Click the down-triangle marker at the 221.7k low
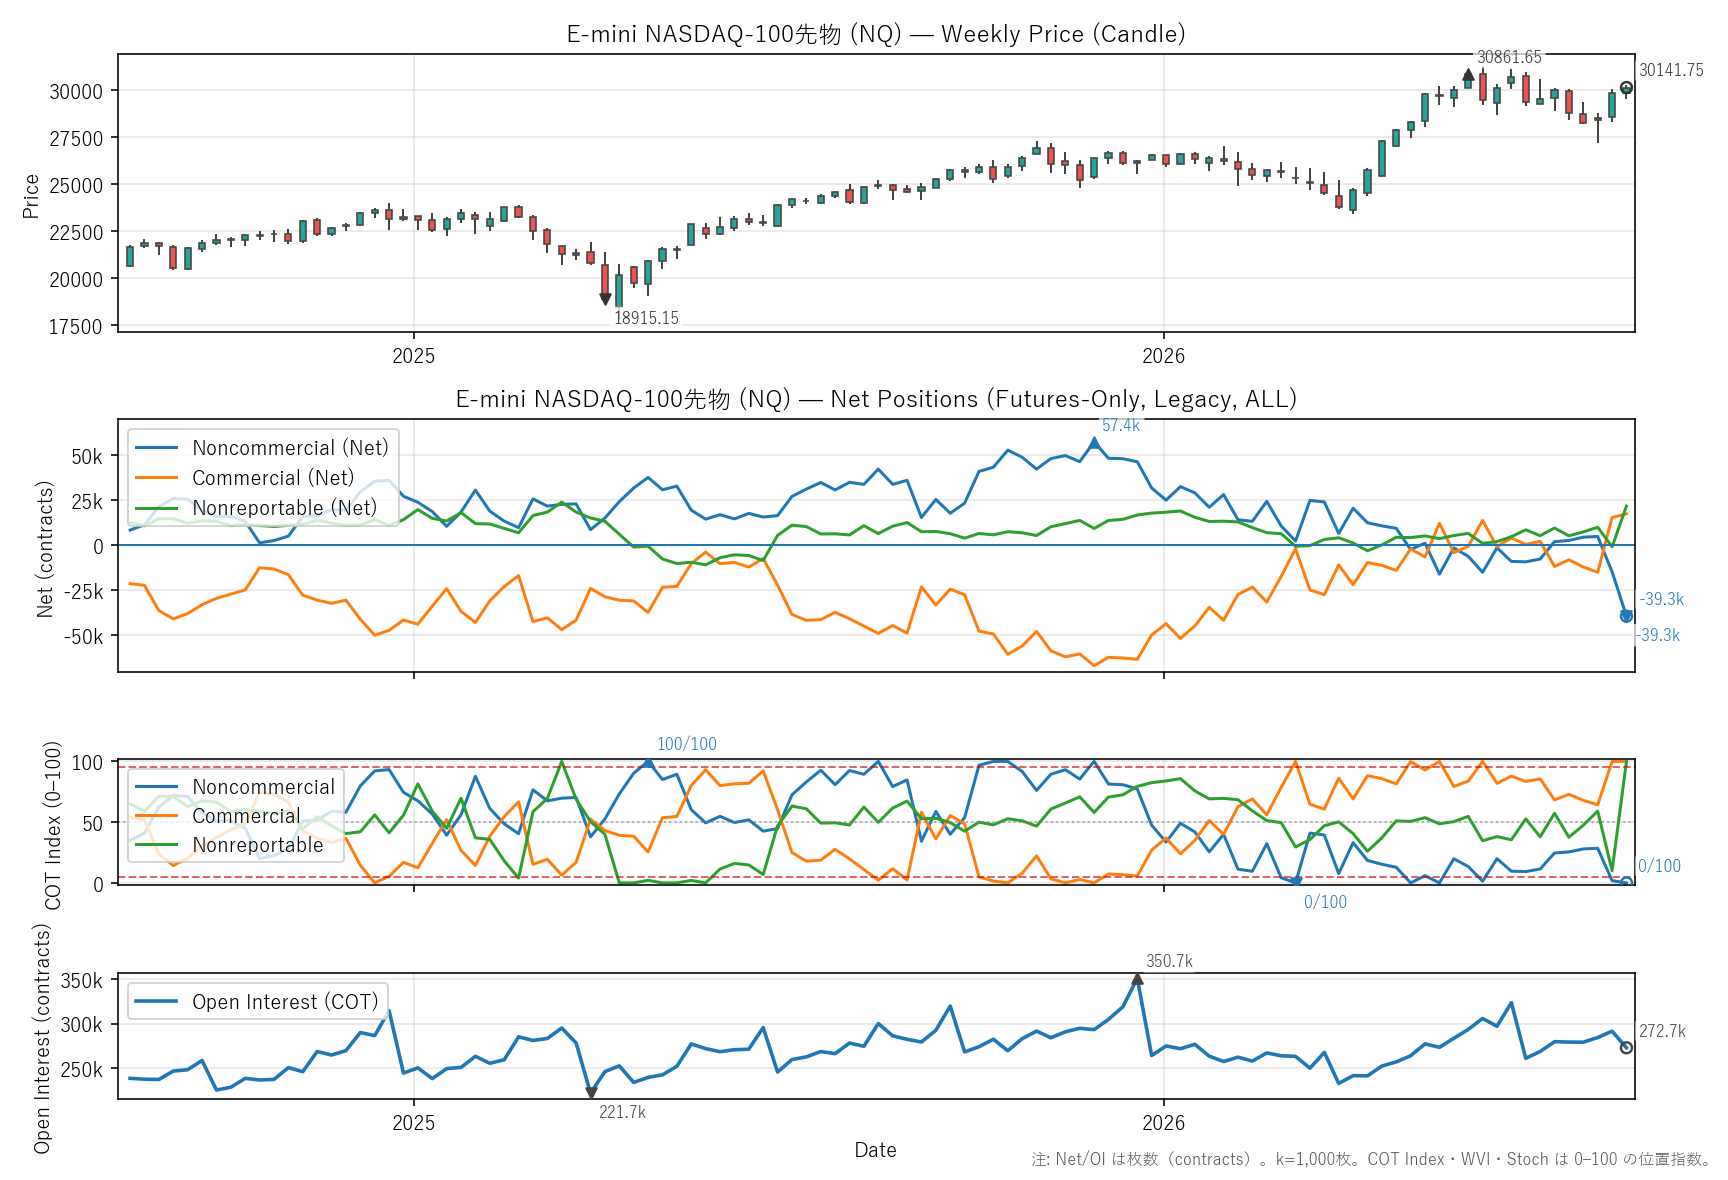 coord(591,1093)
